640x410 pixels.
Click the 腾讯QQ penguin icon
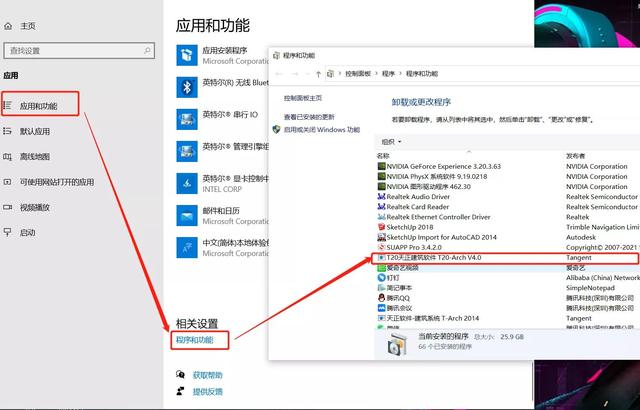[381, 298]
